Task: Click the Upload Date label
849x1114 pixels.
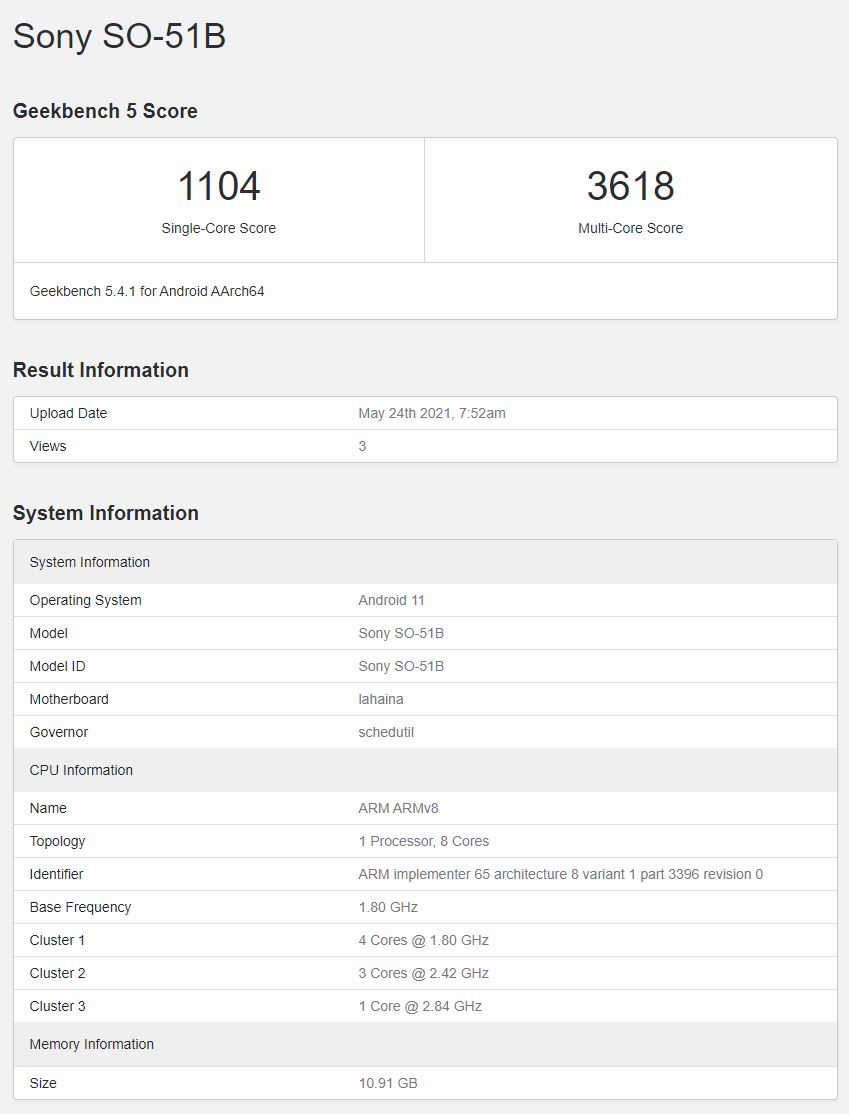Action: point(68,413)
